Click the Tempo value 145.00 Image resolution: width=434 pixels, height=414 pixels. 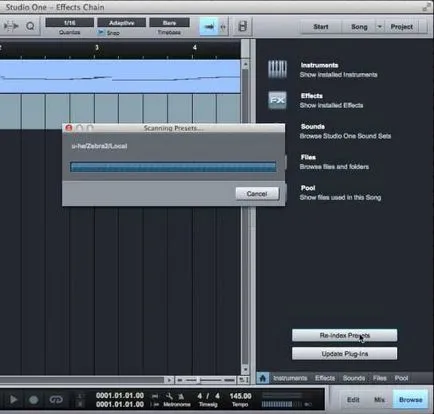(240, 396)
